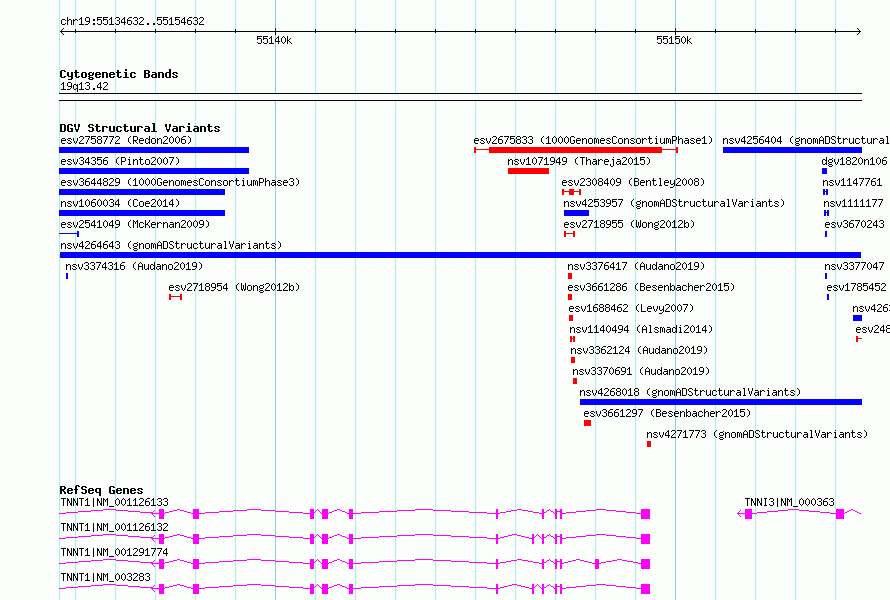The image size is (890, 600).
Task: Click TNNT1|NM_001126133 transcript label
Action: [114, 502]
